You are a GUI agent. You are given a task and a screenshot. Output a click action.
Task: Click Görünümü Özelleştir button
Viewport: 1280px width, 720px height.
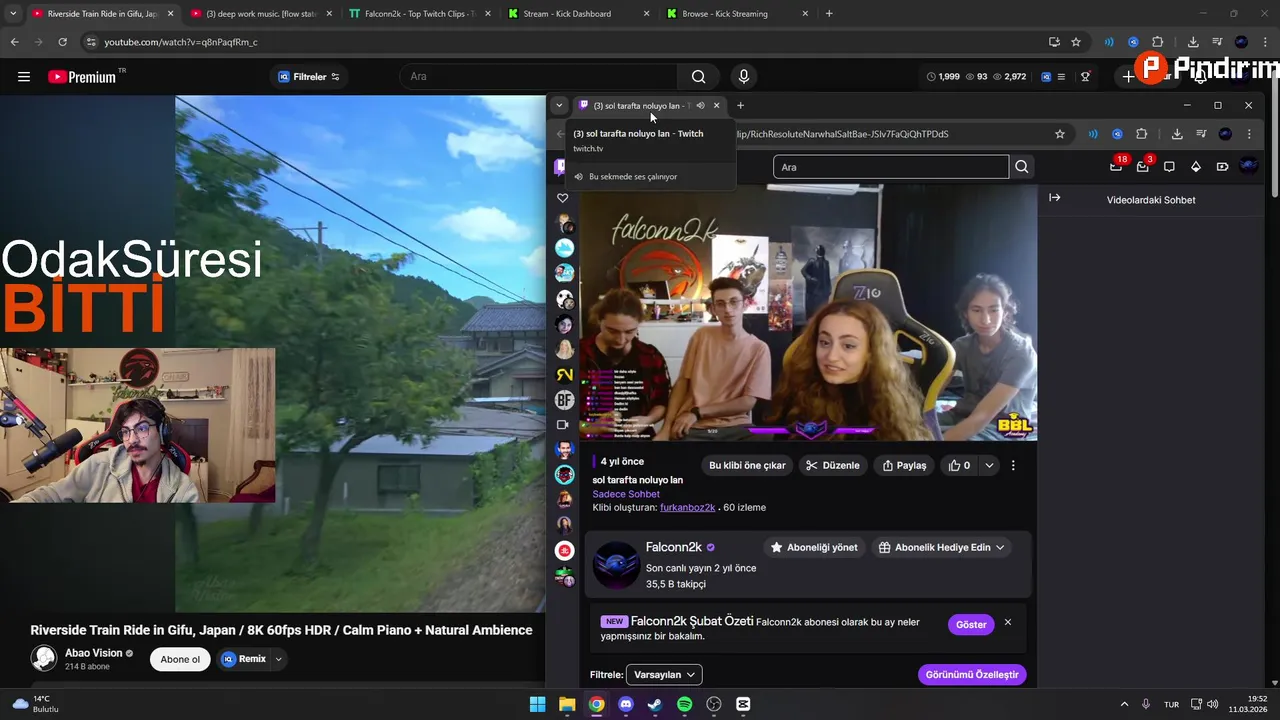point(972,675)
